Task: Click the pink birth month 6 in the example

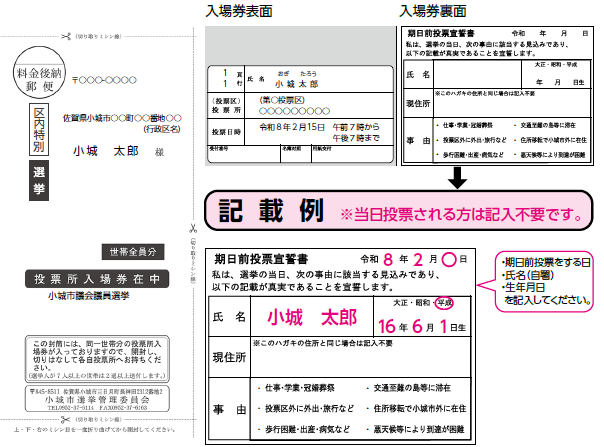Action: (x=418, y=327)
